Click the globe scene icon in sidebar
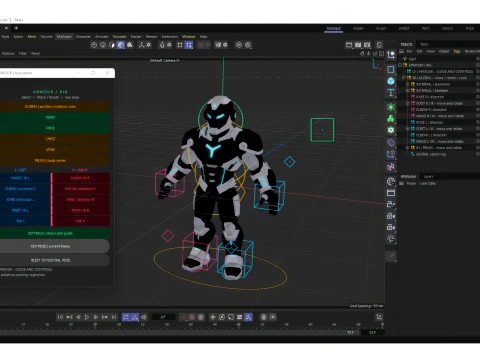This screenshot has width=480, height=360. tap(391, 182)
